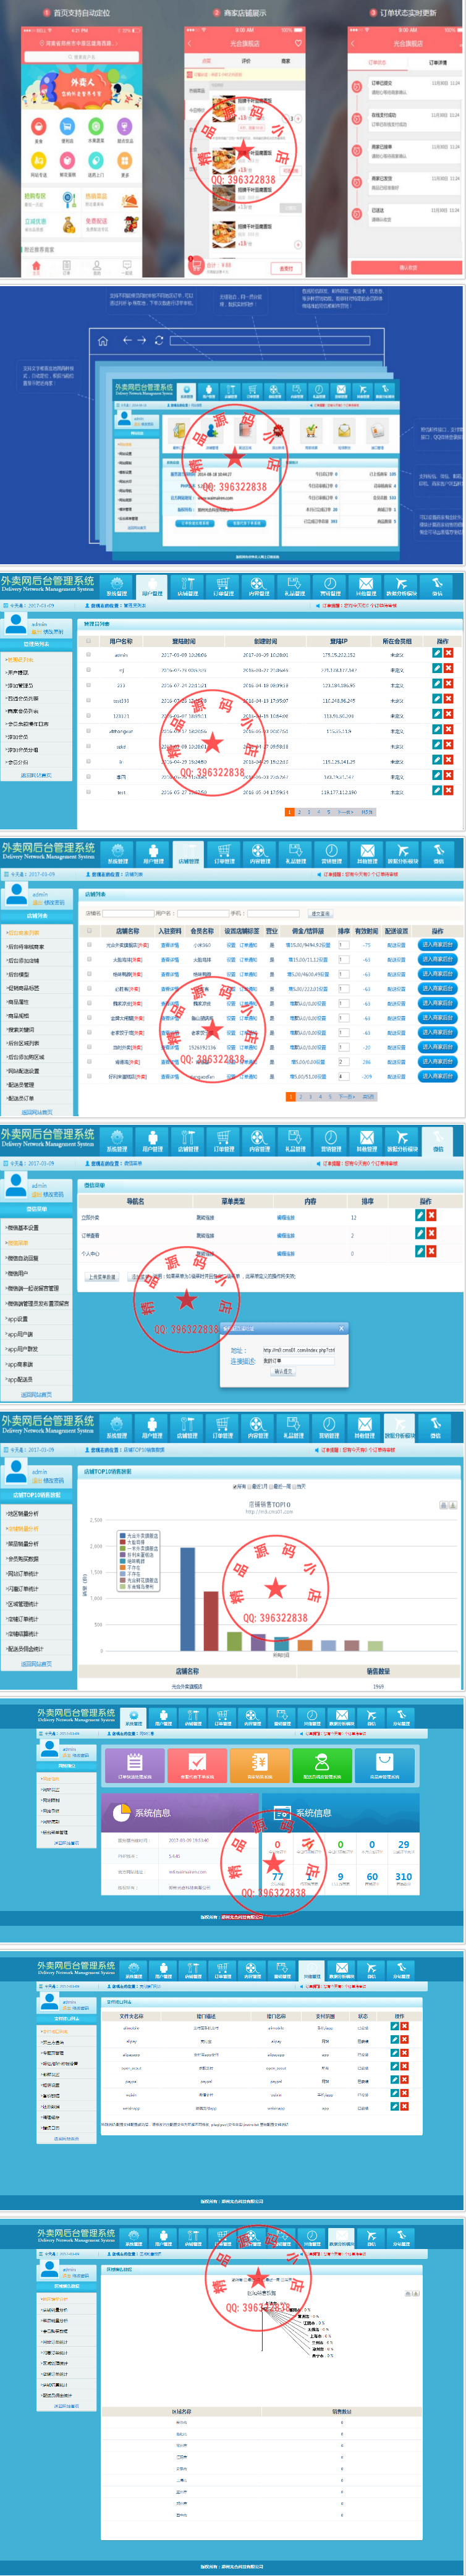
Task: Click the forward arrow in the browser mockup
Action: [143, 340]
